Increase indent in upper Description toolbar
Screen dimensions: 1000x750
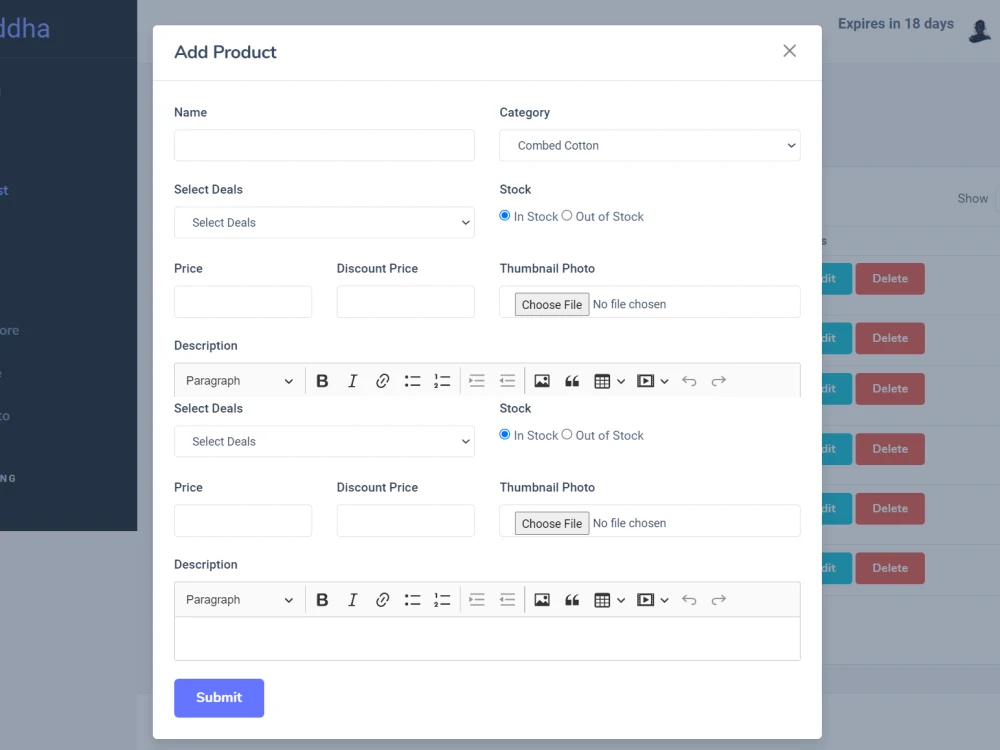pyautogui.click(x=476, y=381)
